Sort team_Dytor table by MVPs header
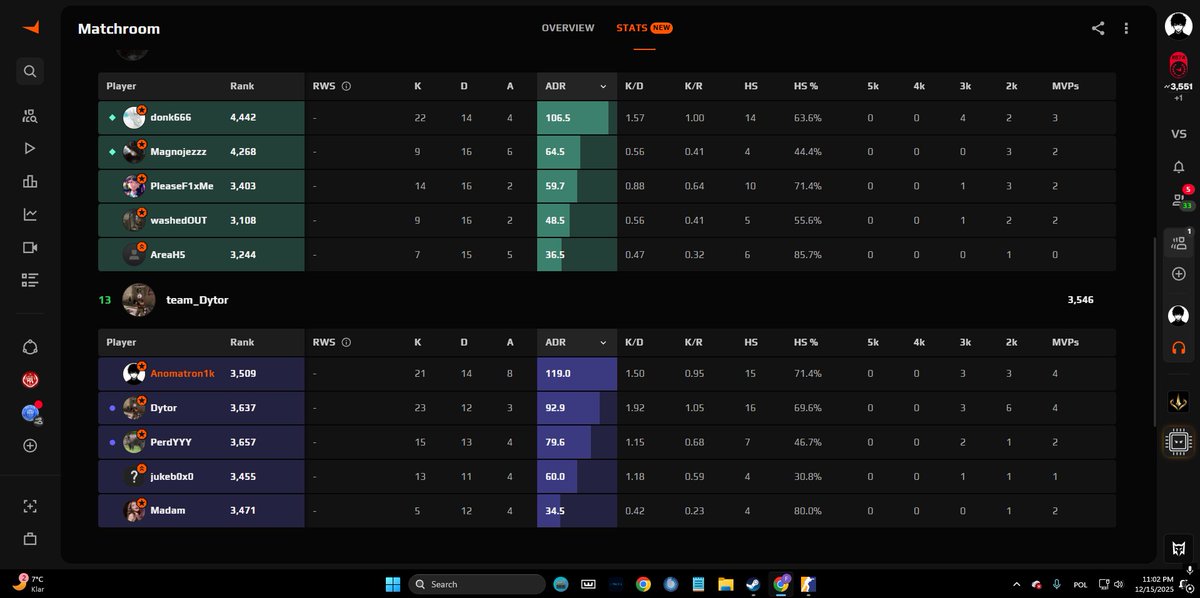Viewport: 1200px width, 598px height. (x=1065, y=342)
